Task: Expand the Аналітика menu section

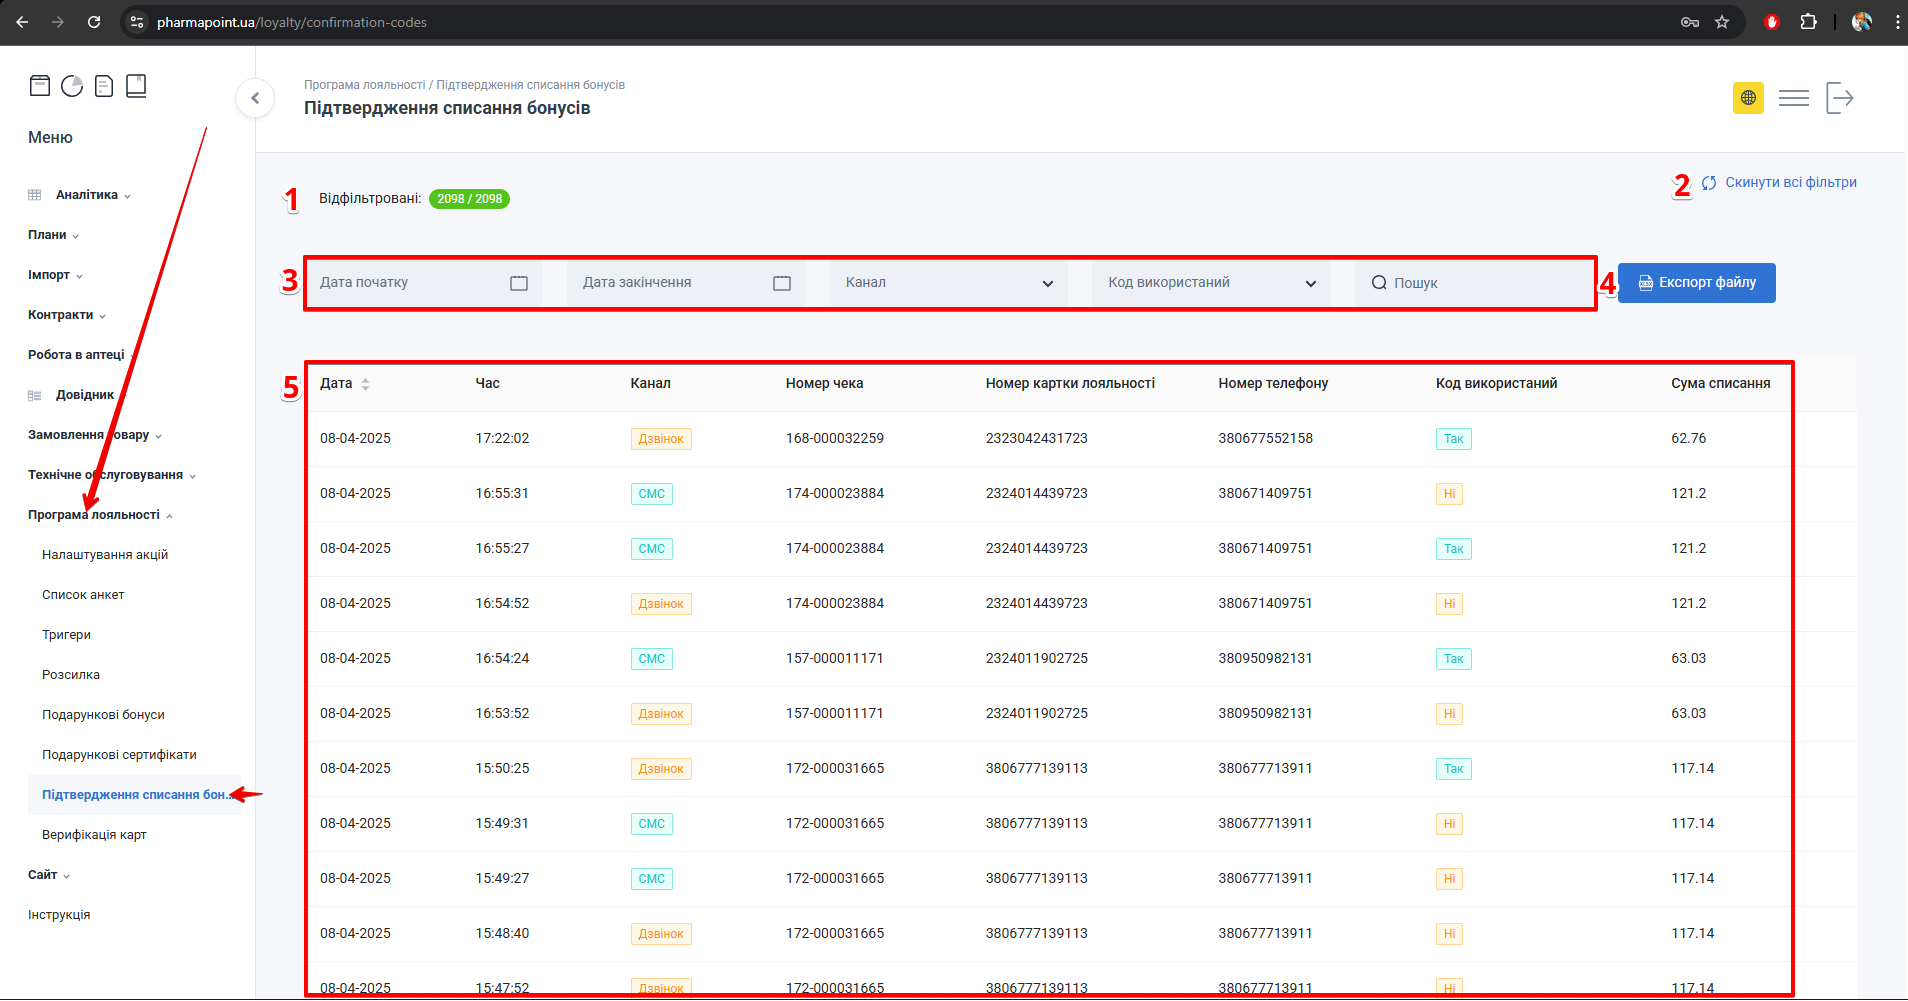Action: (87, 195)
